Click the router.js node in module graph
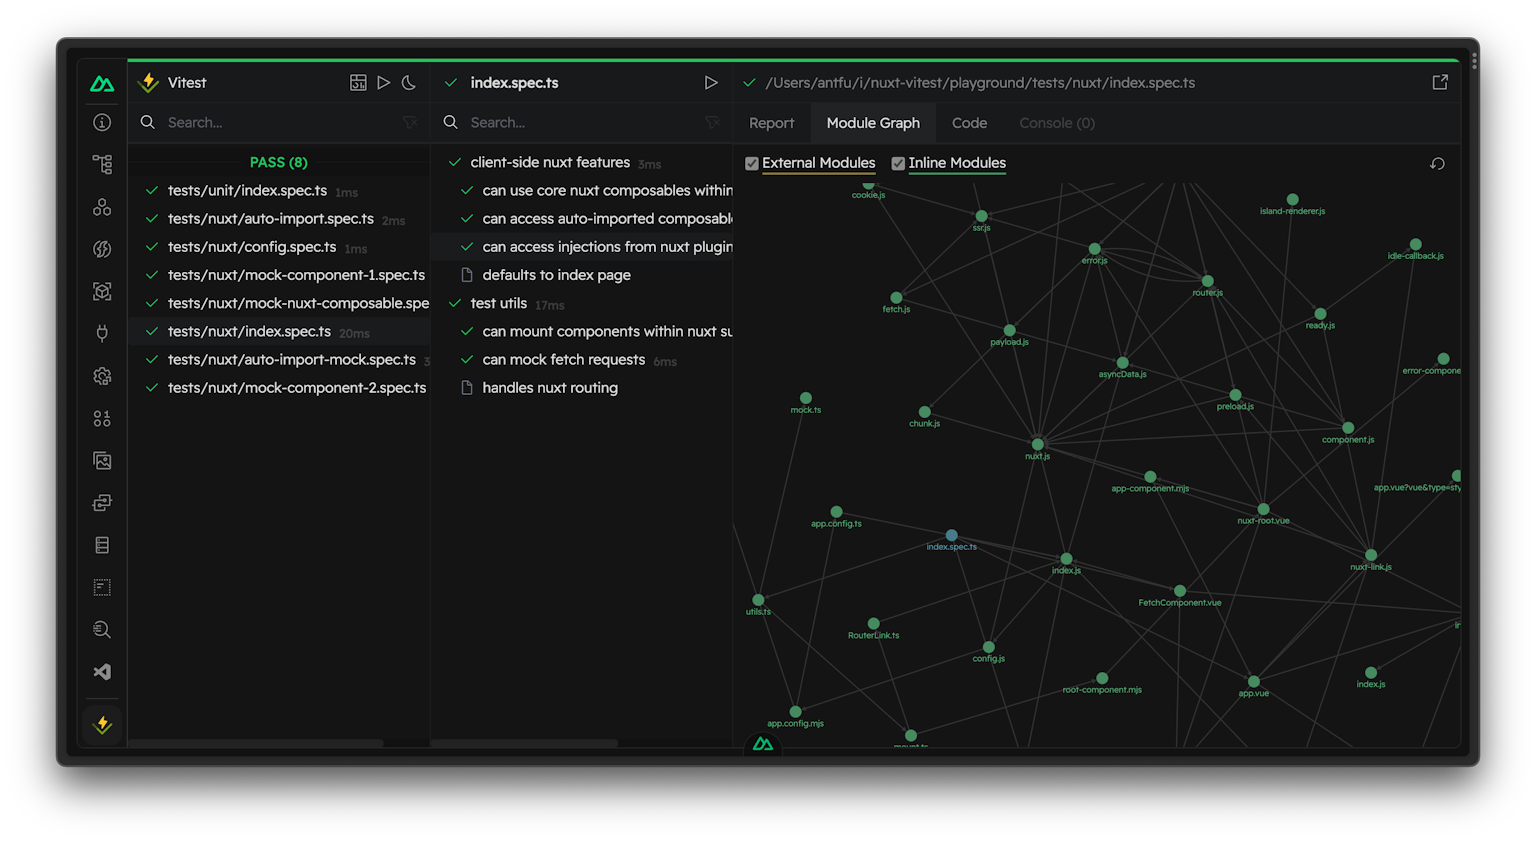The width and height of the screenshot is (1536, 841). pos(1207,281)
